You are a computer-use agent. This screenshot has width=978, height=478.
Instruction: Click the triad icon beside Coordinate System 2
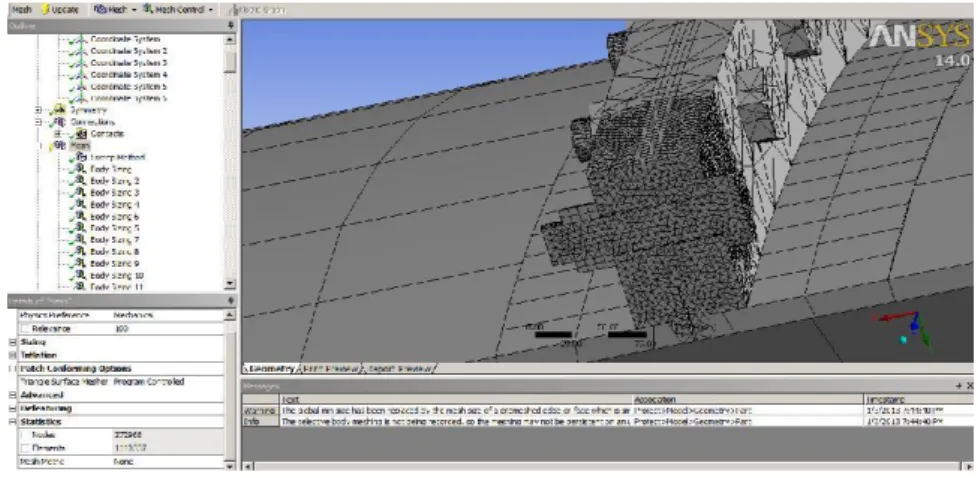[x=81, y=51]
